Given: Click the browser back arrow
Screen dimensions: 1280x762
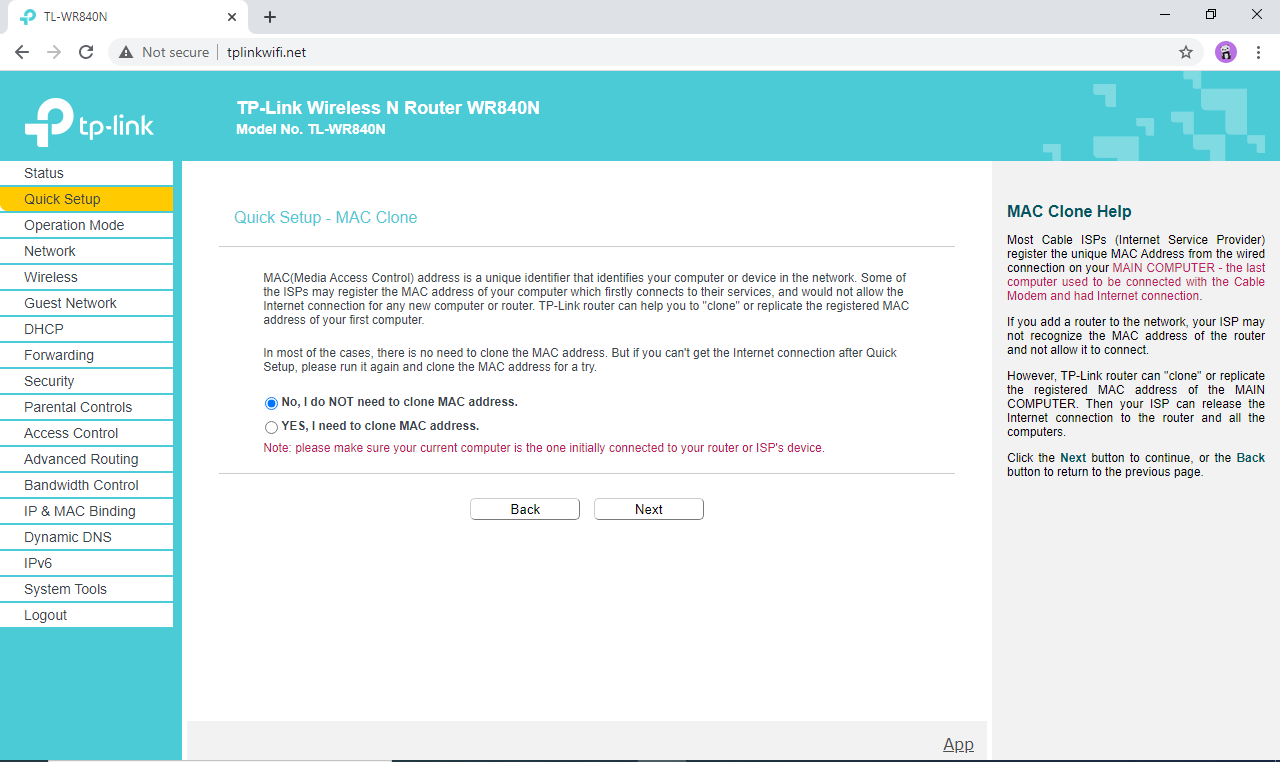Looking at the screenshot, I should click(22, 52).
